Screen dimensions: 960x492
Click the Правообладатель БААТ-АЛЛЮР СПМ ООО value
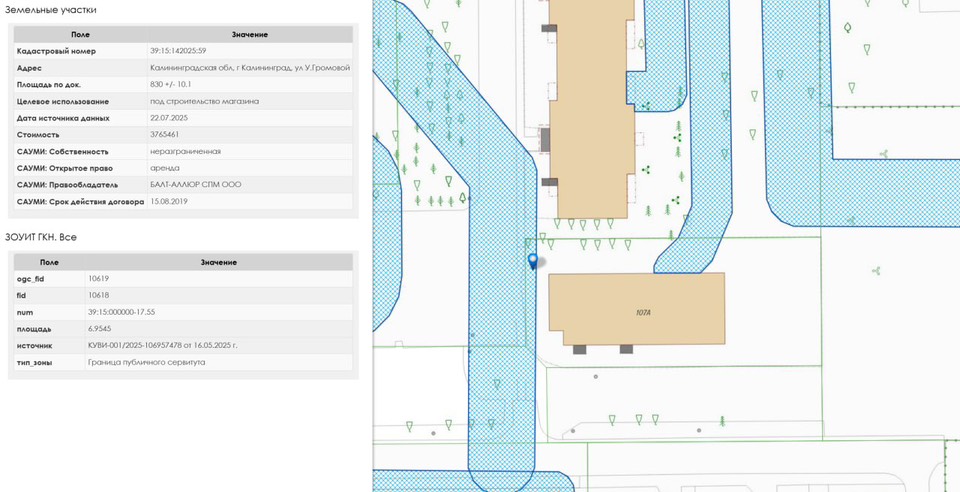coord(195,184)
